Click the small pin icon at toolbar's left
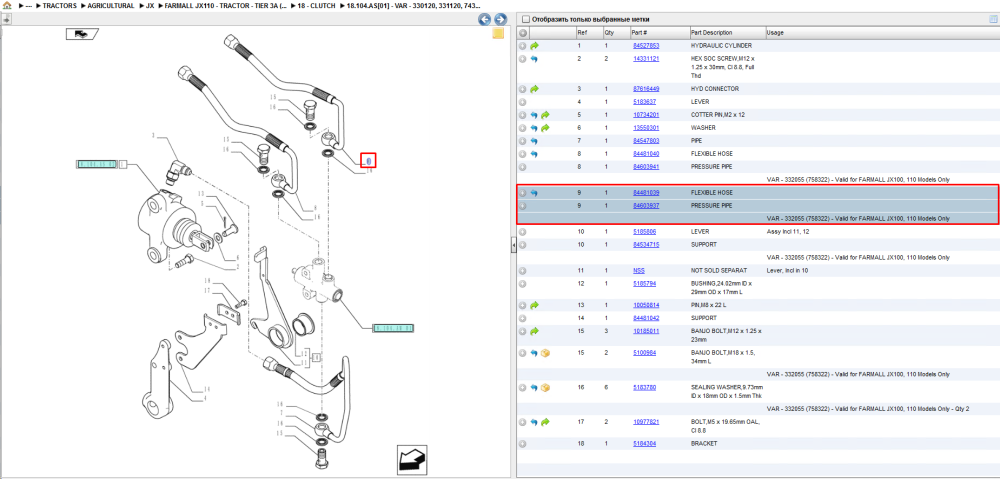 [x=6, y=19]
